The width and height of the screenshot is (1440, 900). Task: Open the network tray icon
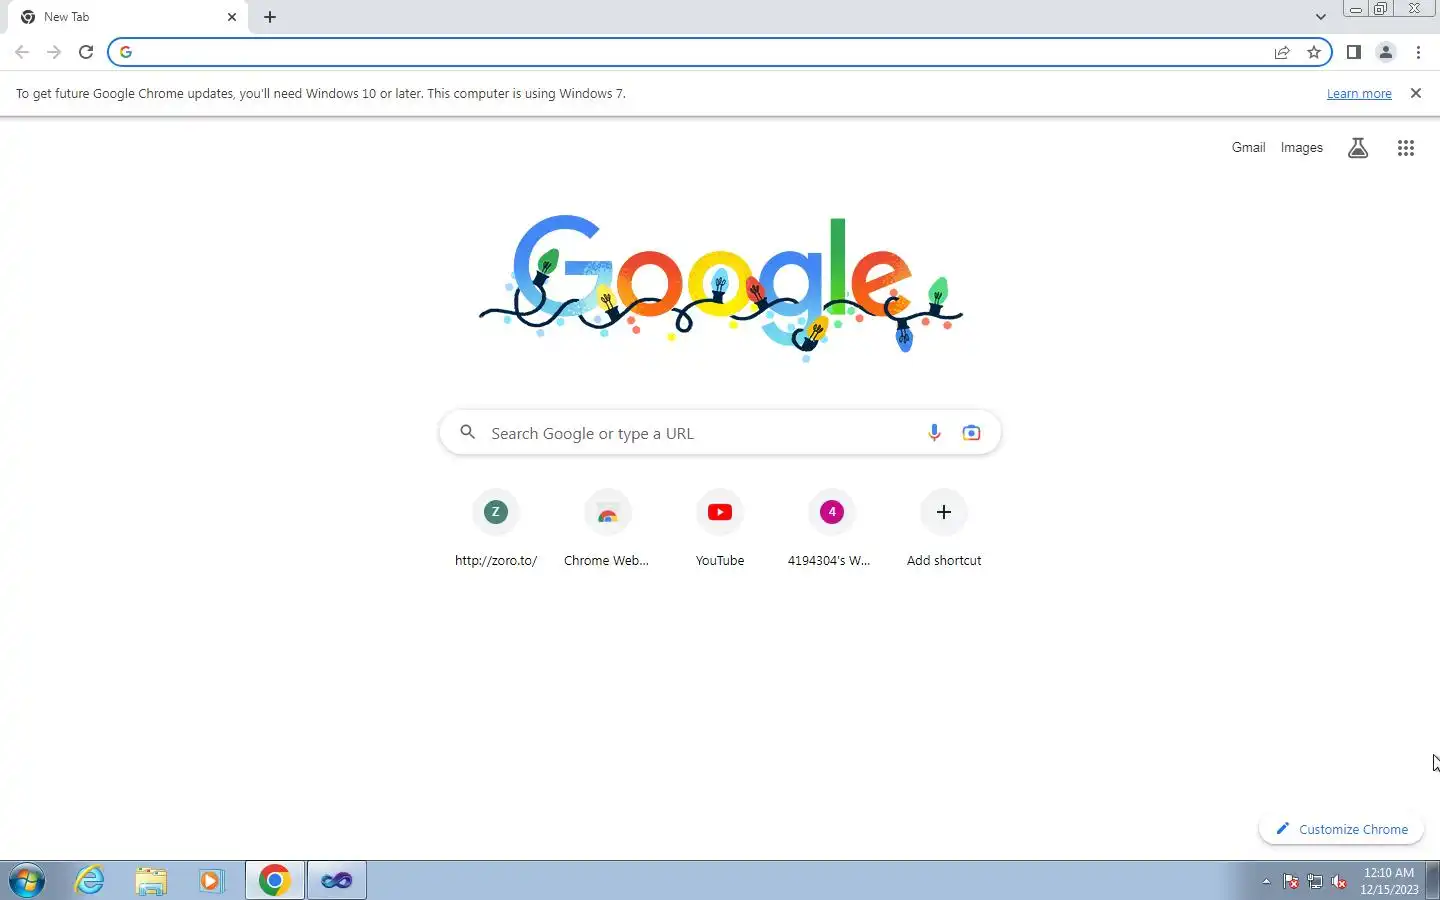(1315, 882)
